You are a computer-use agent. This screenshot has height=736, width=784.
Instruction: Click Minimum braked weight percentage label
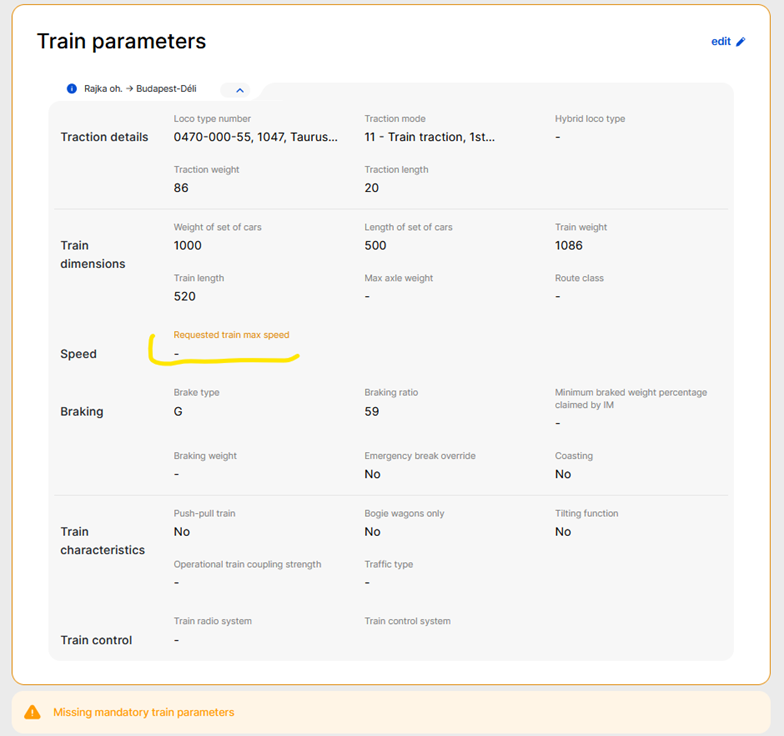coord(630,398)
